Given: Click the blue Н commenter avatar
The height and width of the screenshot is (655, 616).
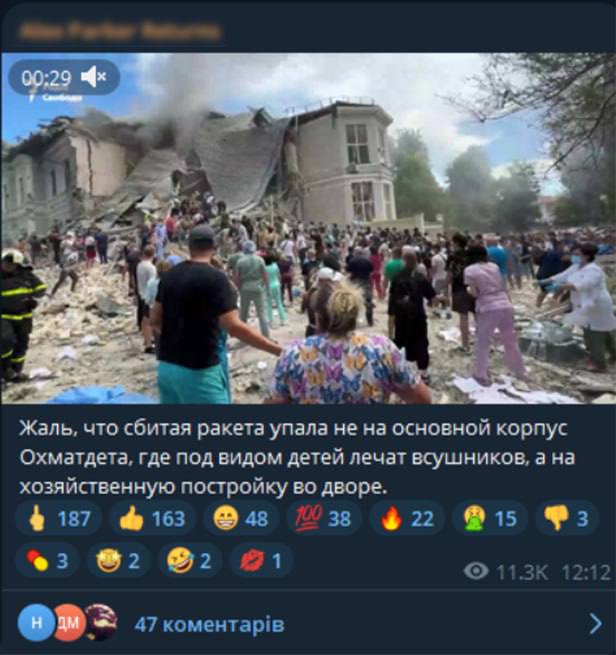Looking at the screenshot, I should tap(36, 623).
